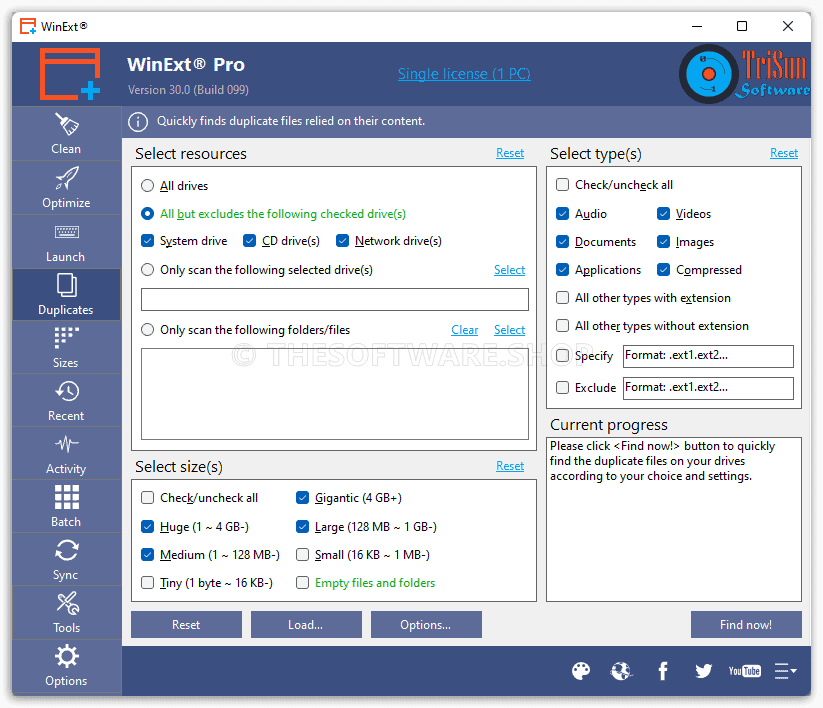Open the Activity monitor module
Viewport: 823px width, 708px height.
point(66,453)
